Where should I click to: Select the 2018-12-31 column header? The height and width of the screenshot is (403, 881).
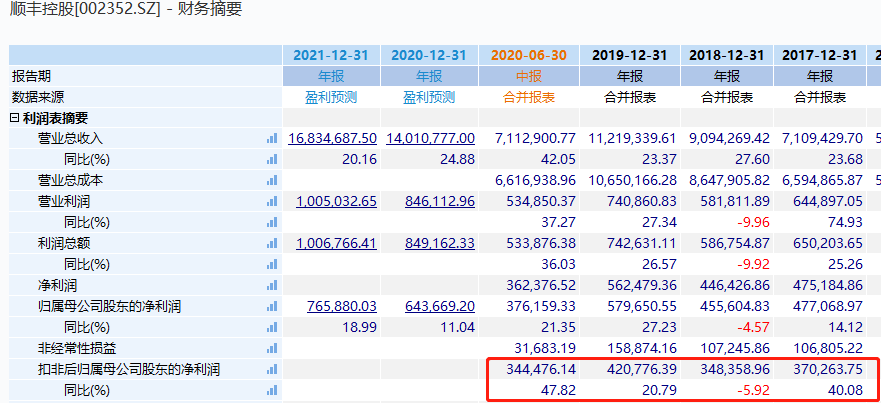click(x=726, y=55)
